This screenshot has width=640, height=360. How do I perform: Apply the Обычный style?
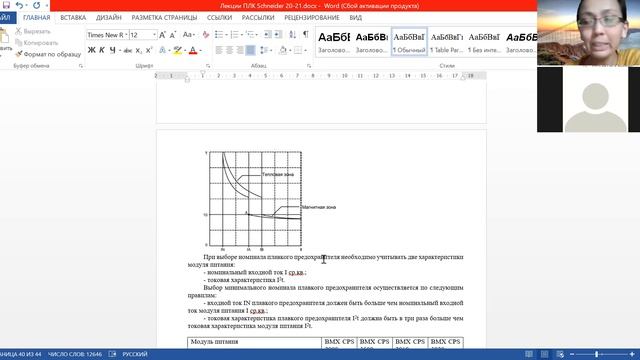pyautogui.click(x=409, y=42)
